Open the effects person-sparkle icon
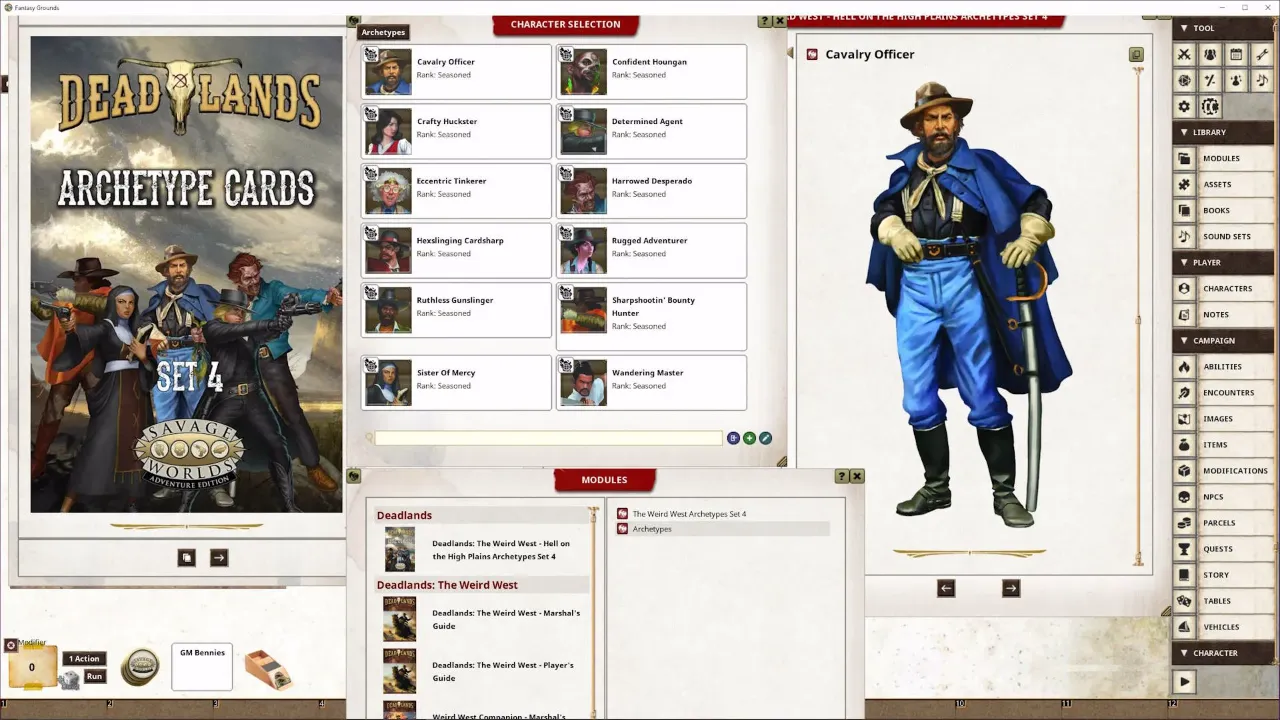The height and width of the screenshot is (720, 1280). (1236, 81)
